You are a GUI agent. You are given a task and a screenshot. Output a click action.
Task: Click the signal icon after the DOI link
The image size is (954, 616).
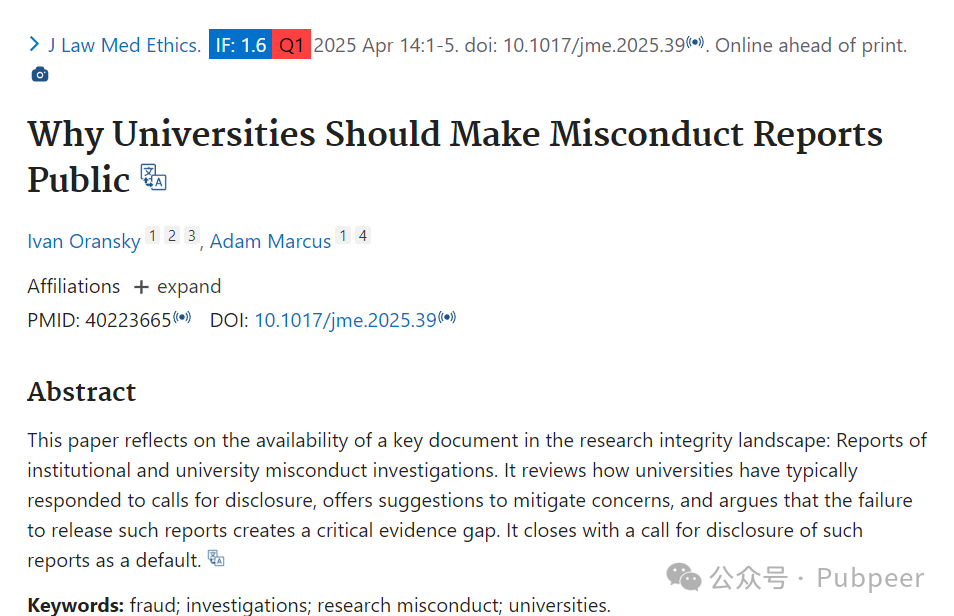(447, 317)
